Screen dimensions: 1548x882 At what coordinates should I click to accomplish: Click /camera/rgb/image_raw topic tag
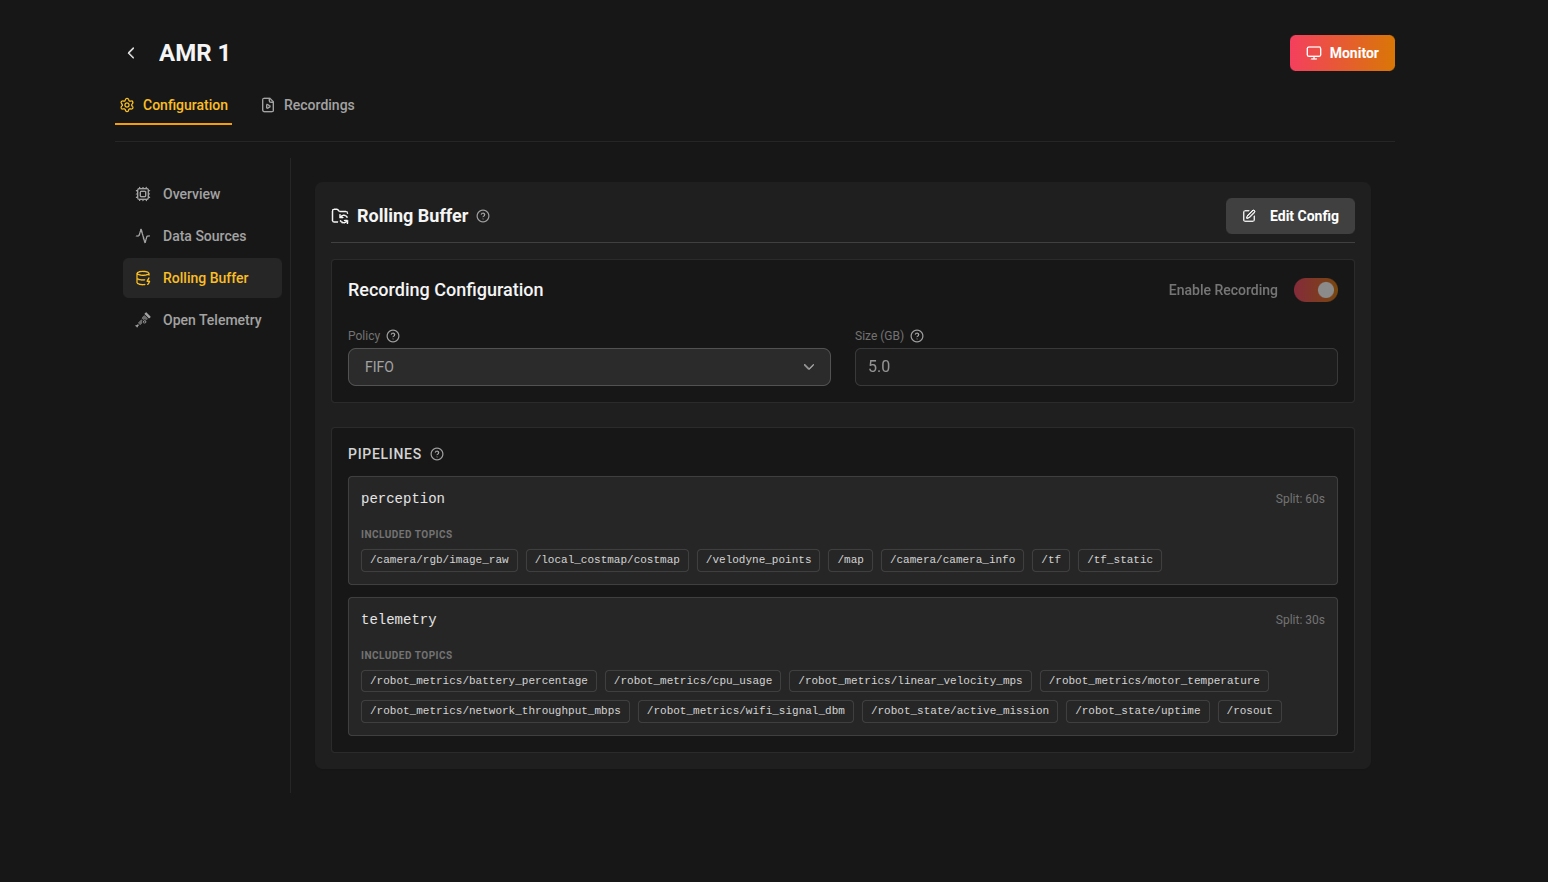[439, 560]
